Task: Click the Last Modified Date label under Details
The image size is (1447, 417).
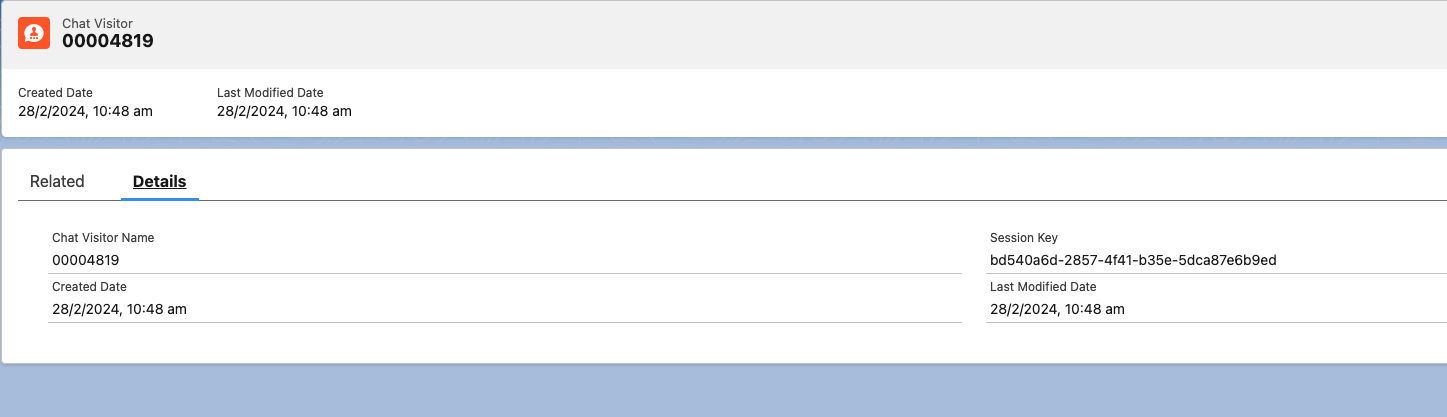Action: tap(1043, 287)
